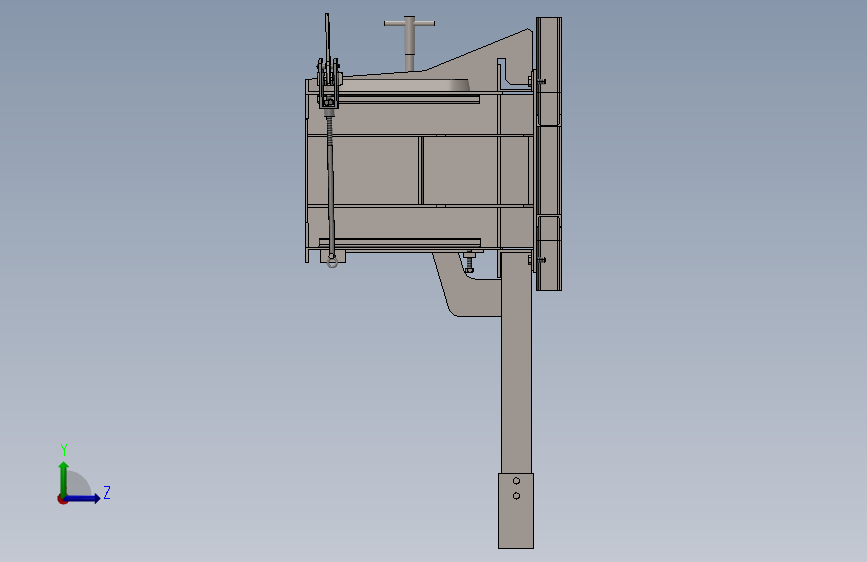This screenshot has height=562, width=867.
Task: Pick the eye bolt ring at the rod's bottom
Action: 332,261
